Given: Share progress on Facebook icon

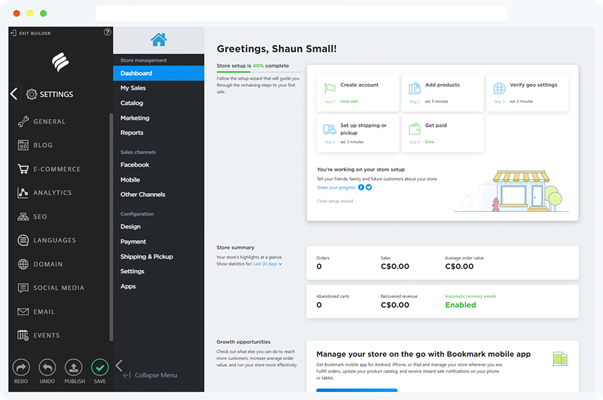Looking at the screenshot, I should [x=361, y=187].
